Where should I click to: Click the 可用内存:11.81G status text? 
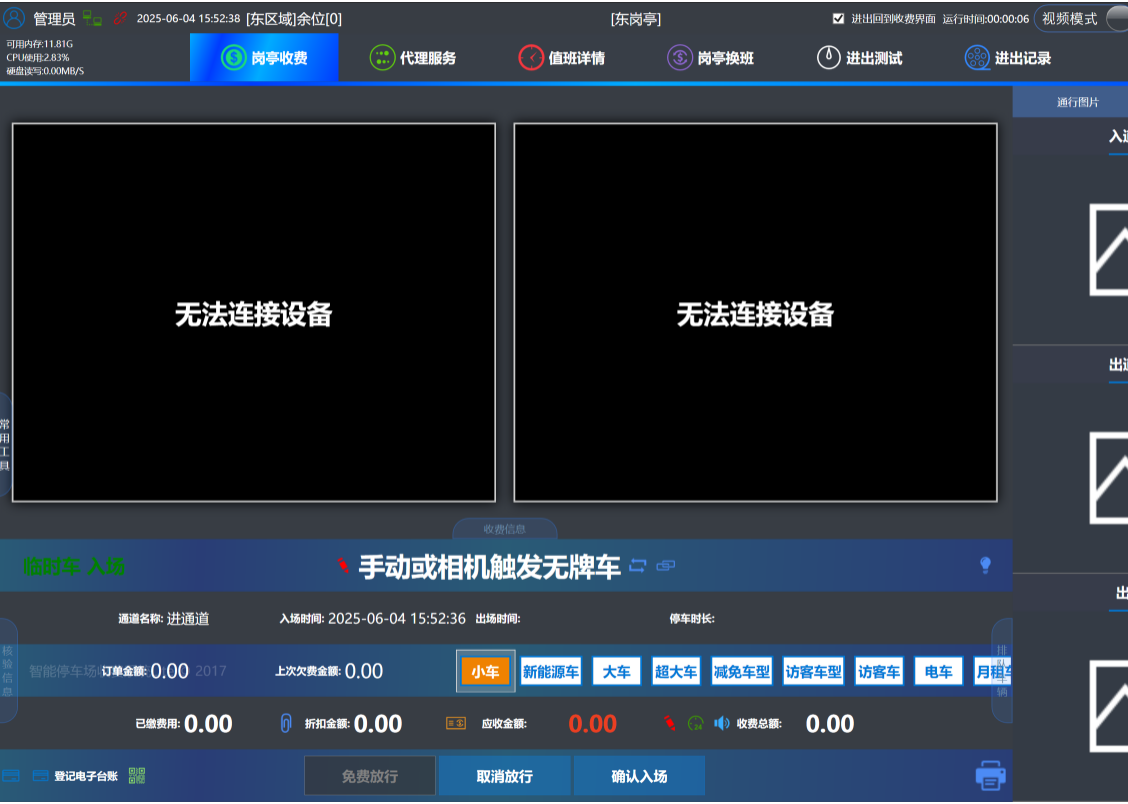click(x=40, y=44)
